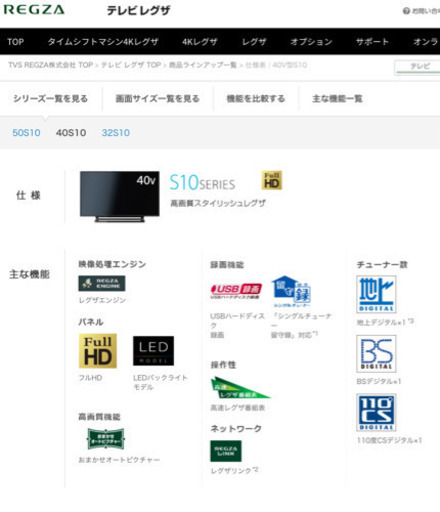The width and height of the screenshot is (440, 512).
Task: Follow TVS REGZA株式会社 TOP breadcrumb link
Action: 51,65
